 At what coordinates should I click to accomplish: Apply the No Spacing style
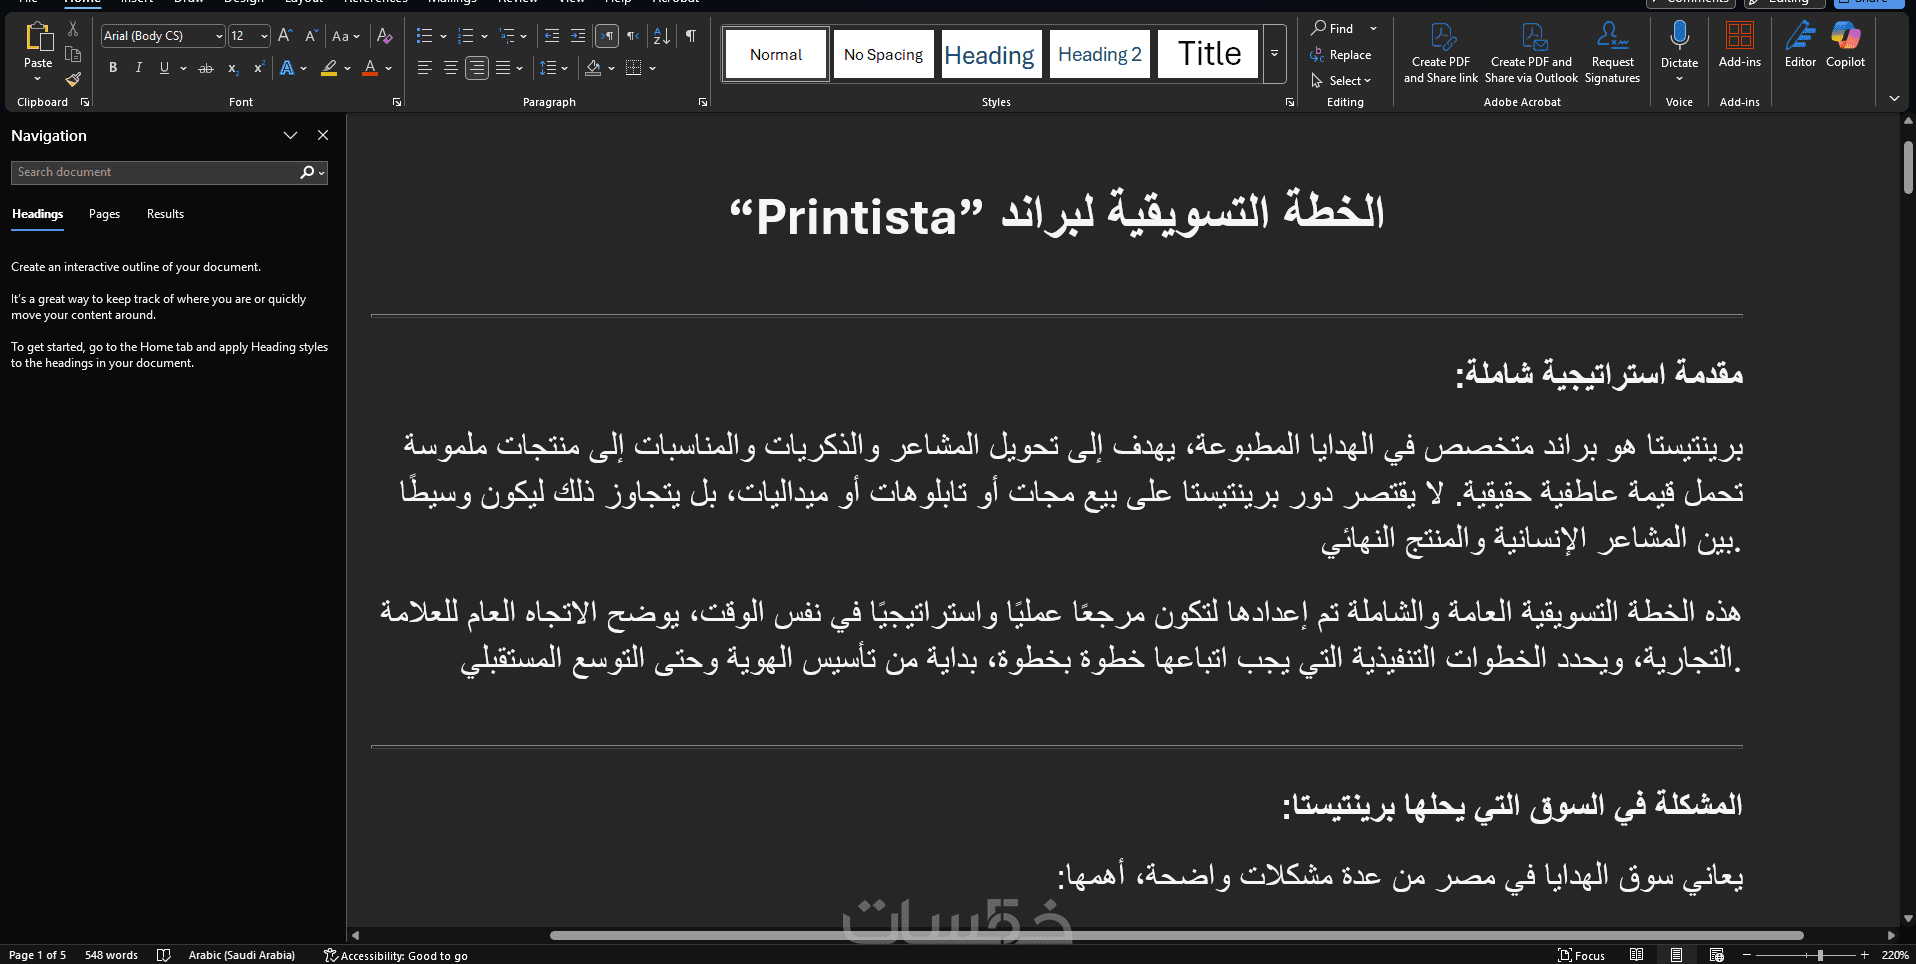[883, 54]
